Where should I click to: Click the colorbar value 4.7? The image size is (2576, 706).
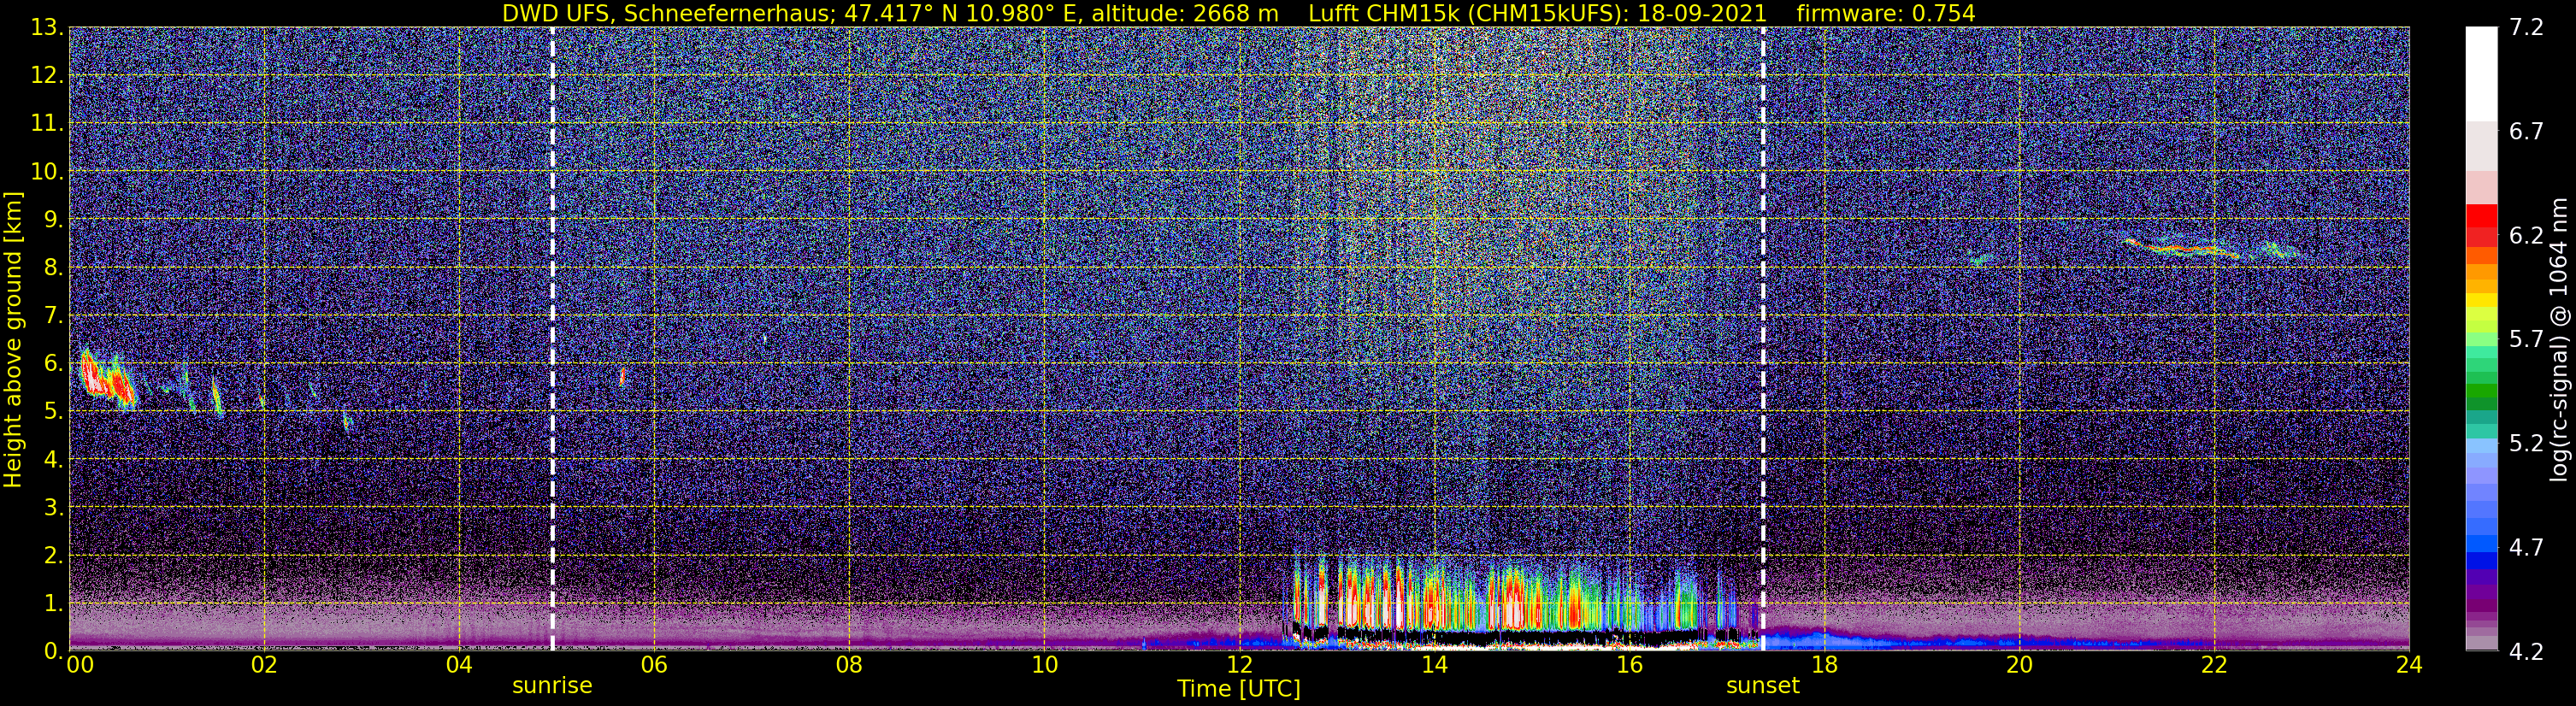(2526, 548)
